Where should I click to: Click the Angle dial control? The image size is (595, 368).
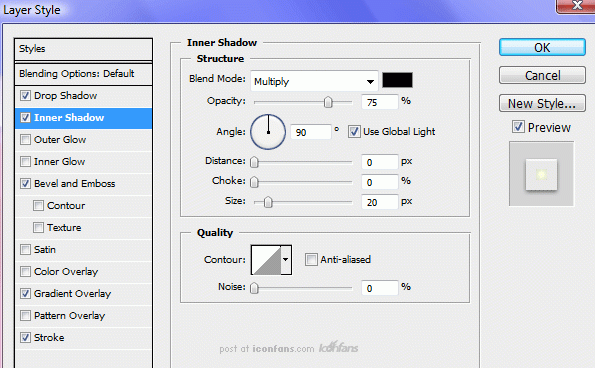[x=268, y=132]
